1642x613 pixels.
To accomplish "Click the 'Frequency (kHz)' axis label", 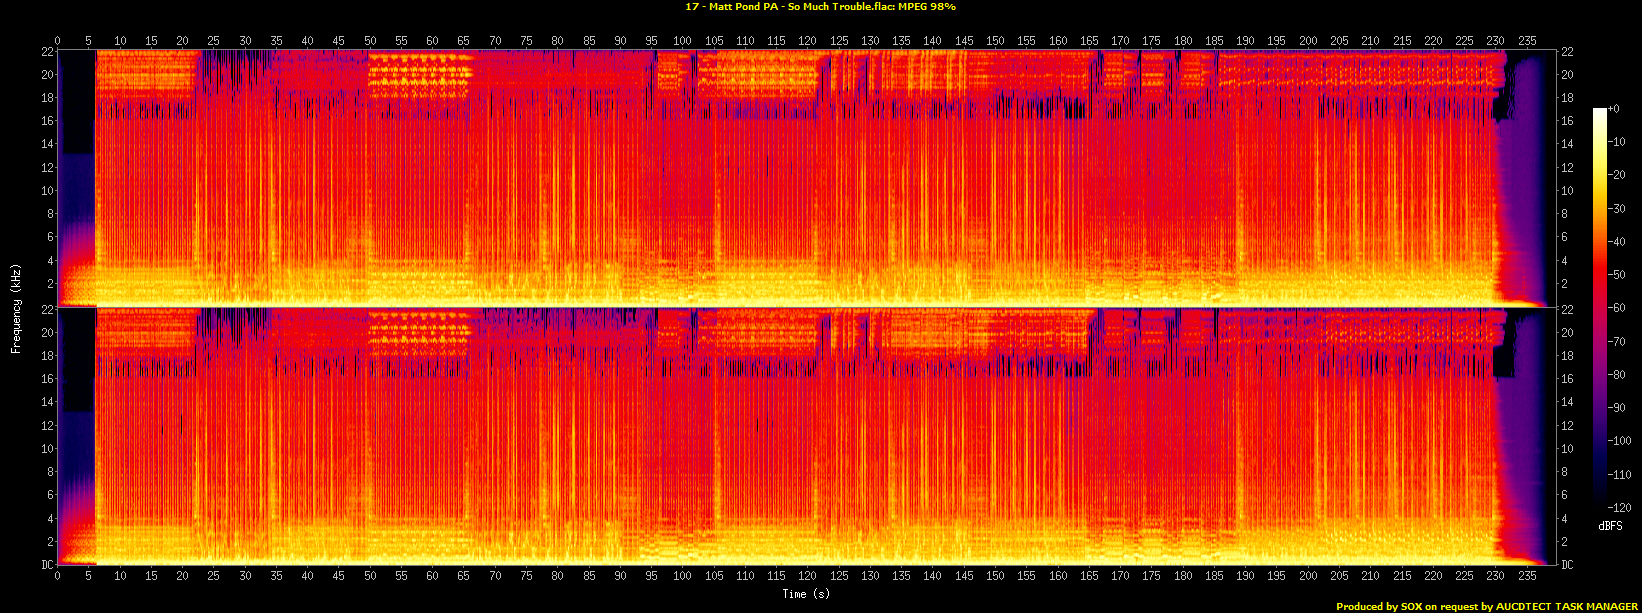I will tap(16, 307).
